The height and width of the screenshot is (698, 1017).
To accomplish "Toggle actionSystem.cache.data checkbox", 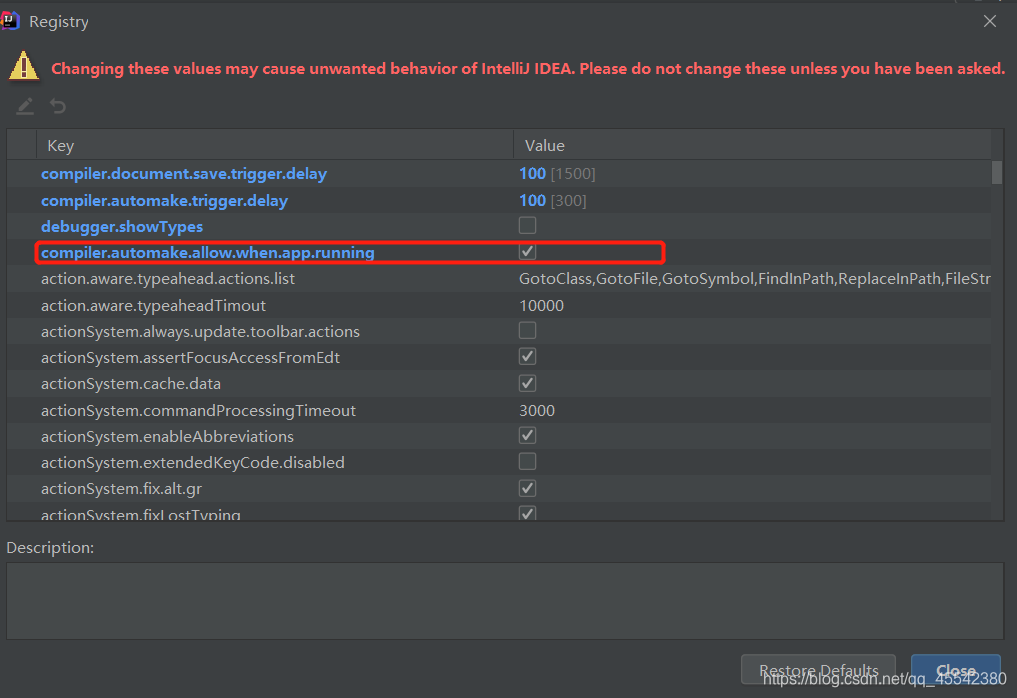I will [x=527, y=383].
